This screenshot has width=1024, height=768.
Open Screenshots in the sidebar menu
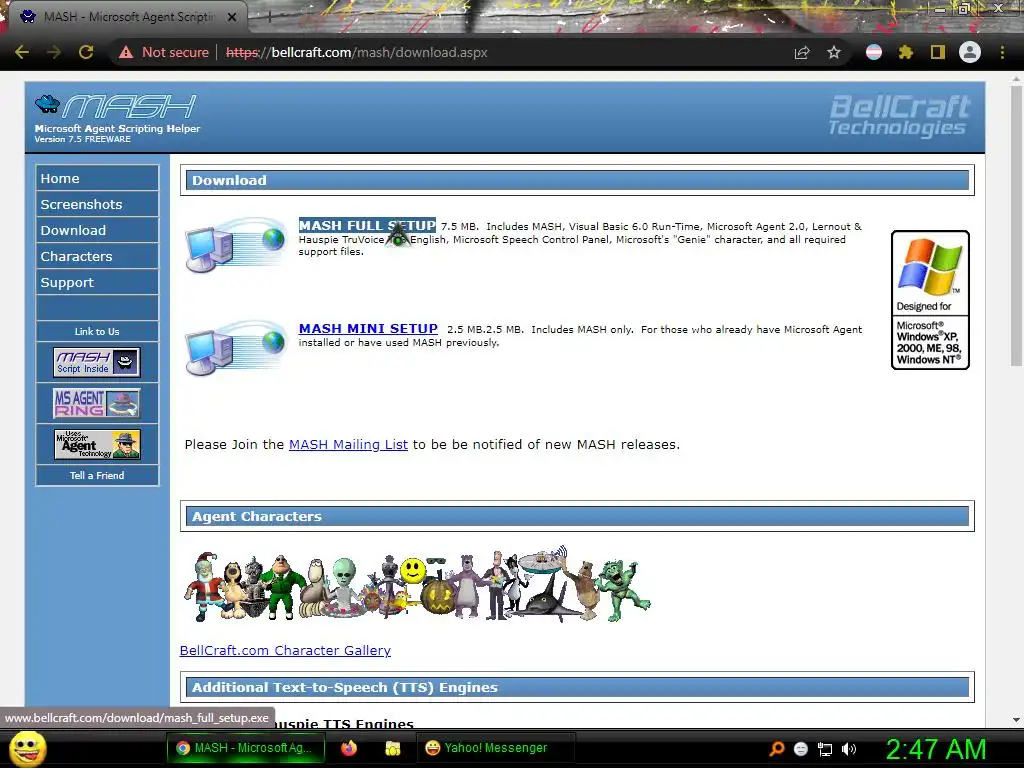coord(97,204)
